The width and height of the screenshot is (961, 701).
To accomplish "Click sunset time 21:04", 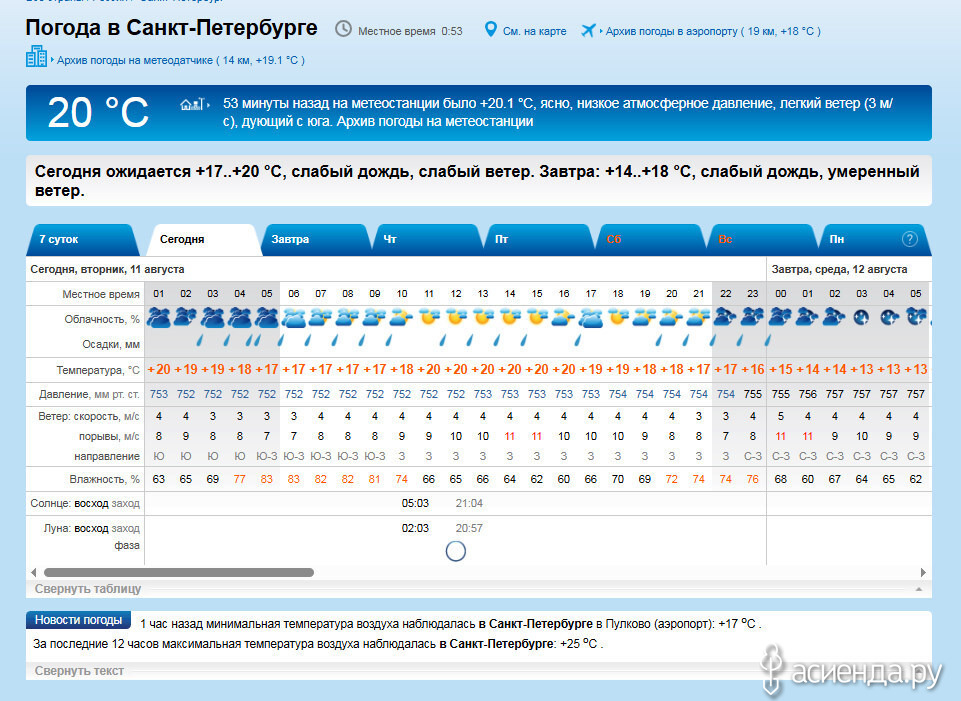I will 469,503.
